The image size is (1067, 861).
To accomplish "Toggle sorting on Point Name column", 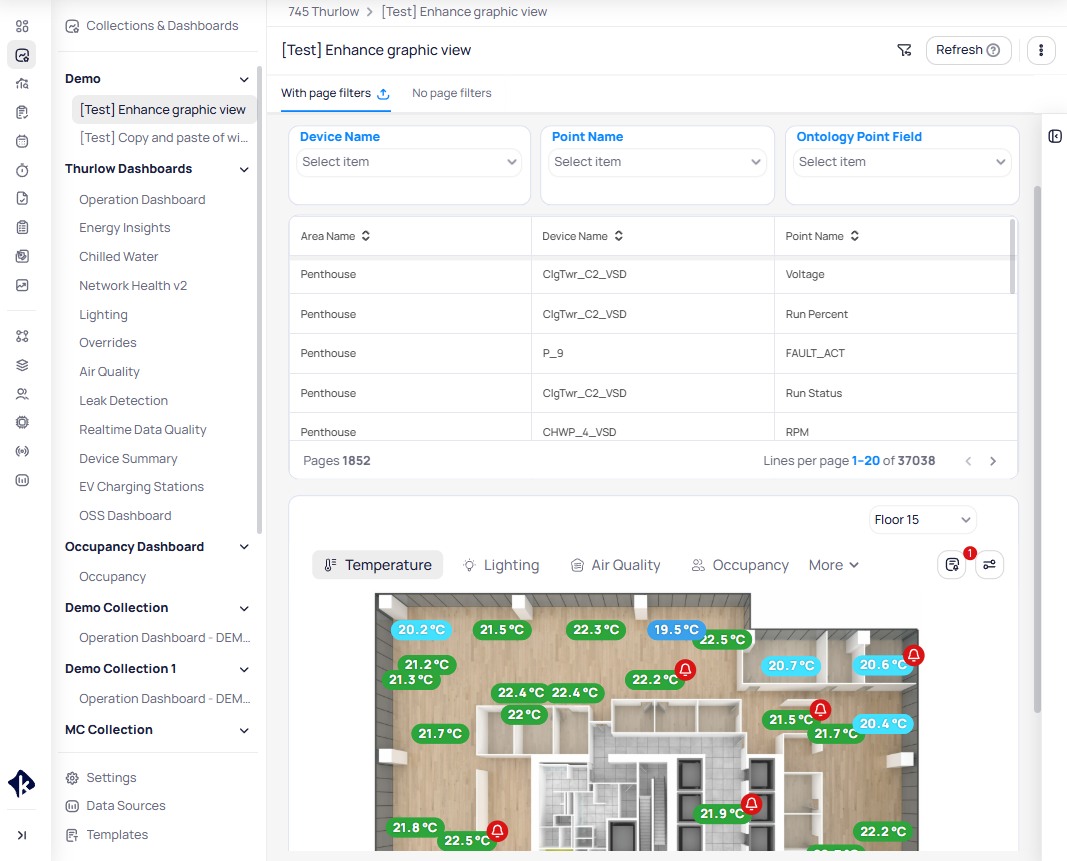I will (x=855, y=236).
